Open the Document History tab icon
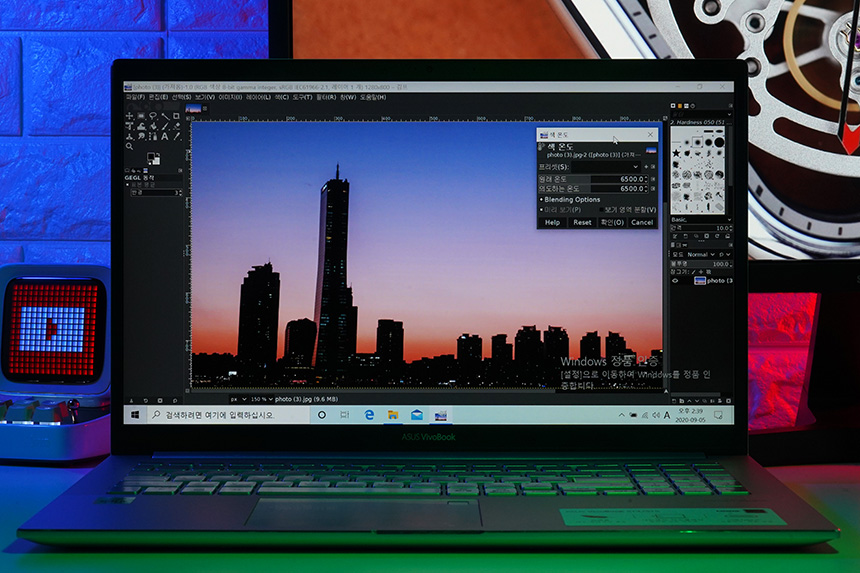This screenshot has height=573, width=860. (x=693, y=106)
